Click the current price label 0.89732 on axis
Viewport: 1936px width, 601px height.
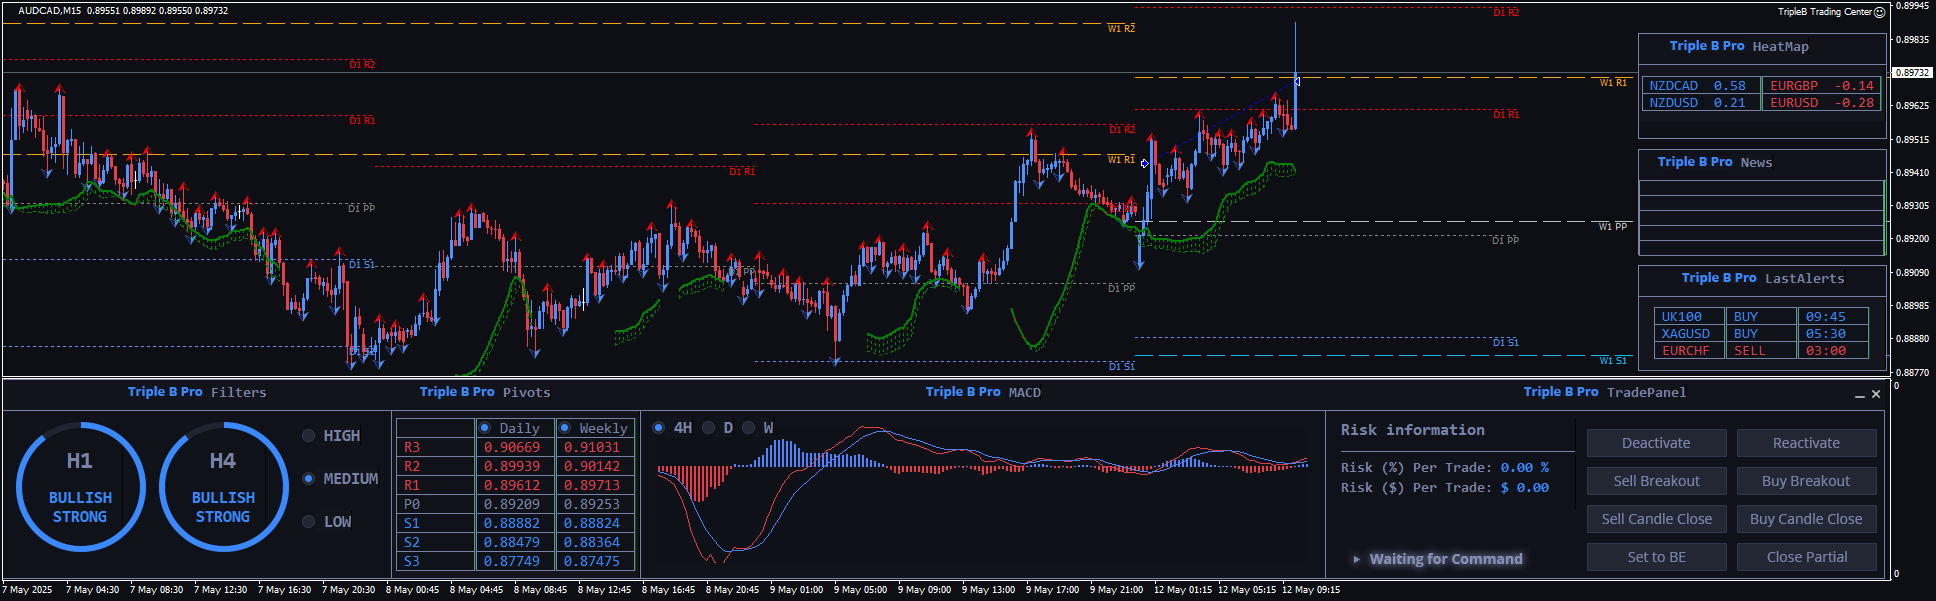[1912, 73]
